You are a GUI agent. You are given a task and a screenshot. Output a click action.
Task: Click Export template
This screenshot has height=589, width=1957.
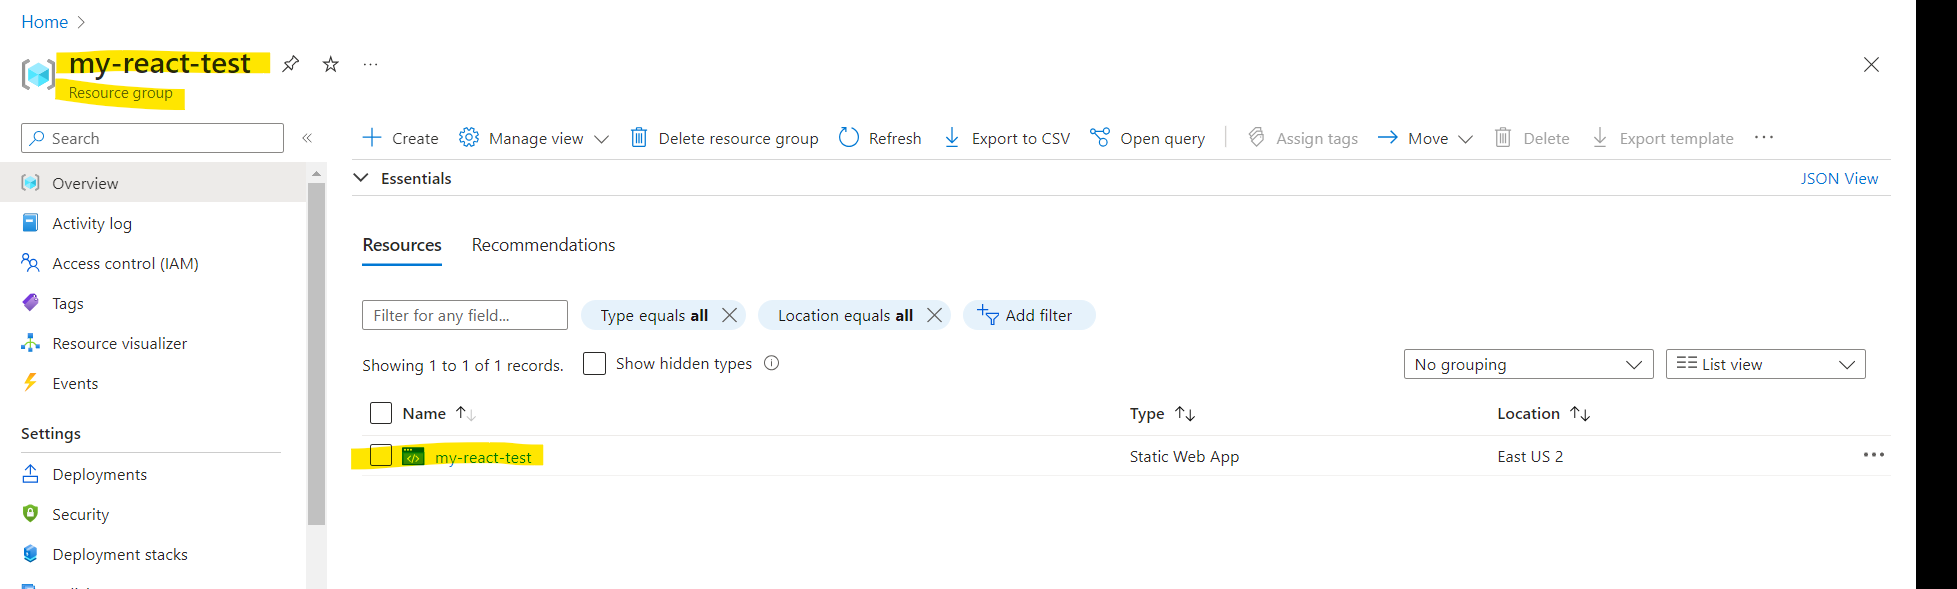point(1663,138)
